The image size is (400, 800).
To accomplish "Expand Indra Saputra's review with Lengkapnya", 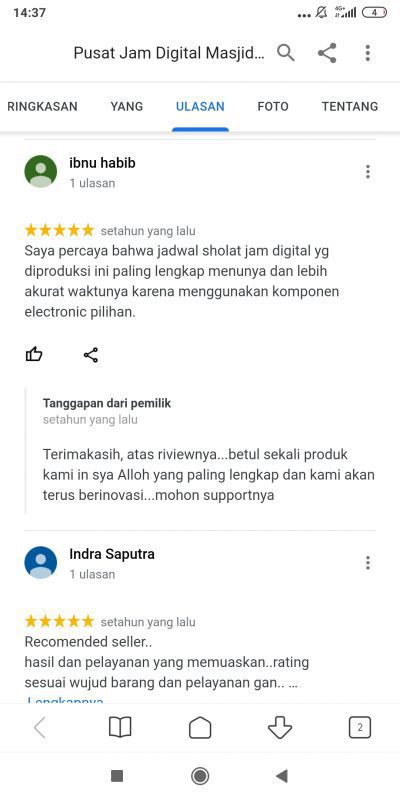I will 65,701.
